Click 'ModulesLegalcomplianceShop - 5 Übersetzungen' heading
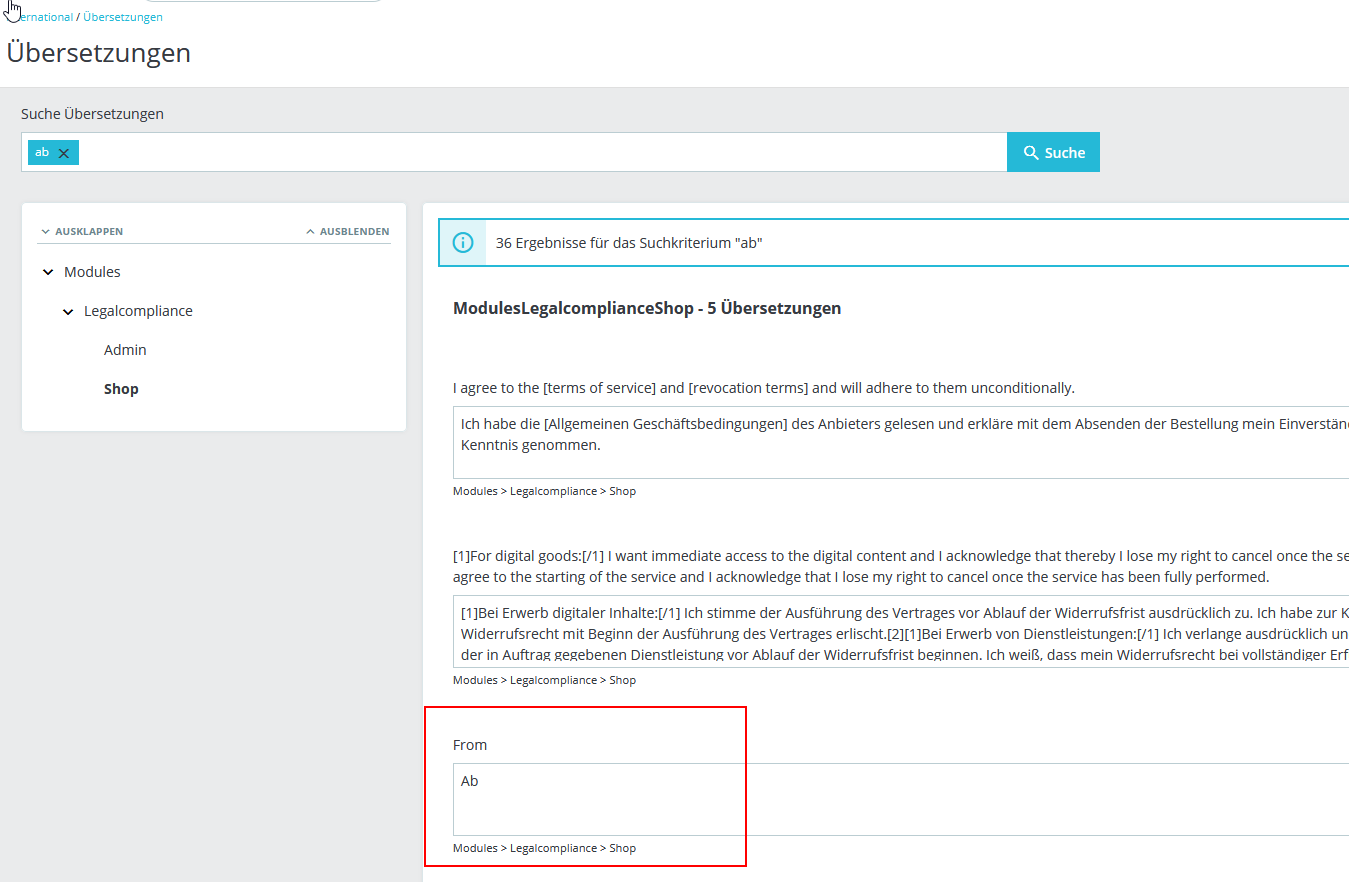1349x882 pixels. point(647,308)
